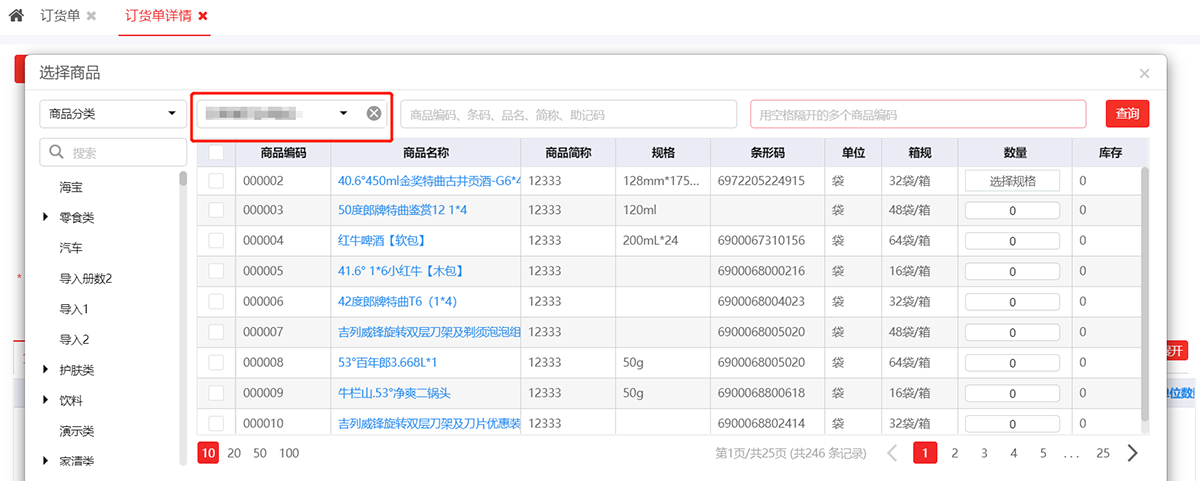Expand the 零食类 category tree node
1200x481 pixels.
click(46, 217)
